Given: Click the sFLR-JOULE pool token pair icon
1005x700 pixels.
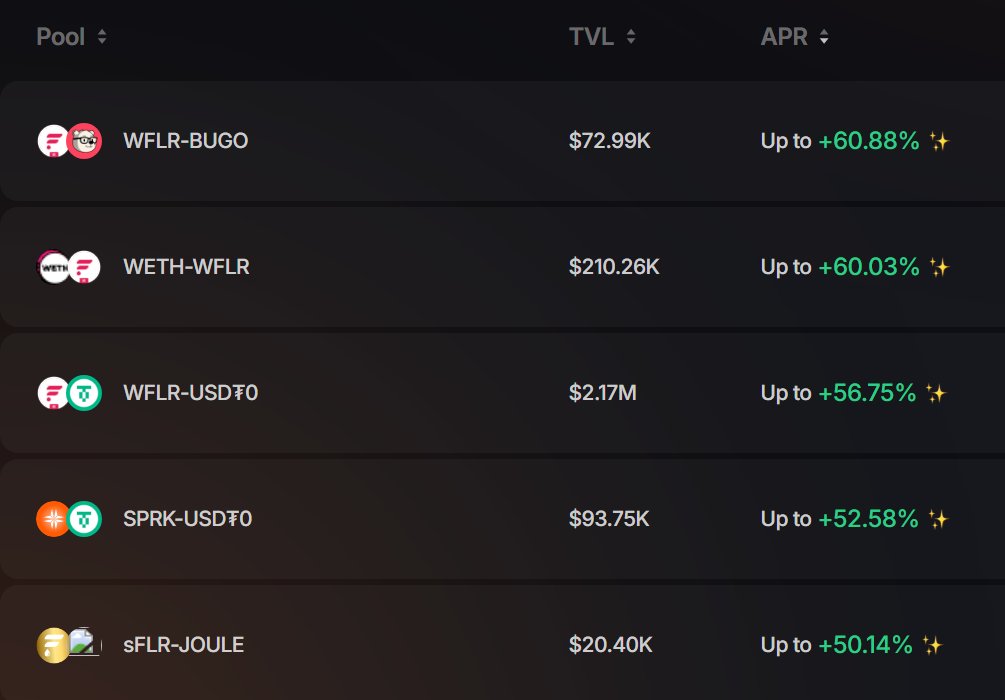Looking at the screenshot, I should (x=69, y=645).
